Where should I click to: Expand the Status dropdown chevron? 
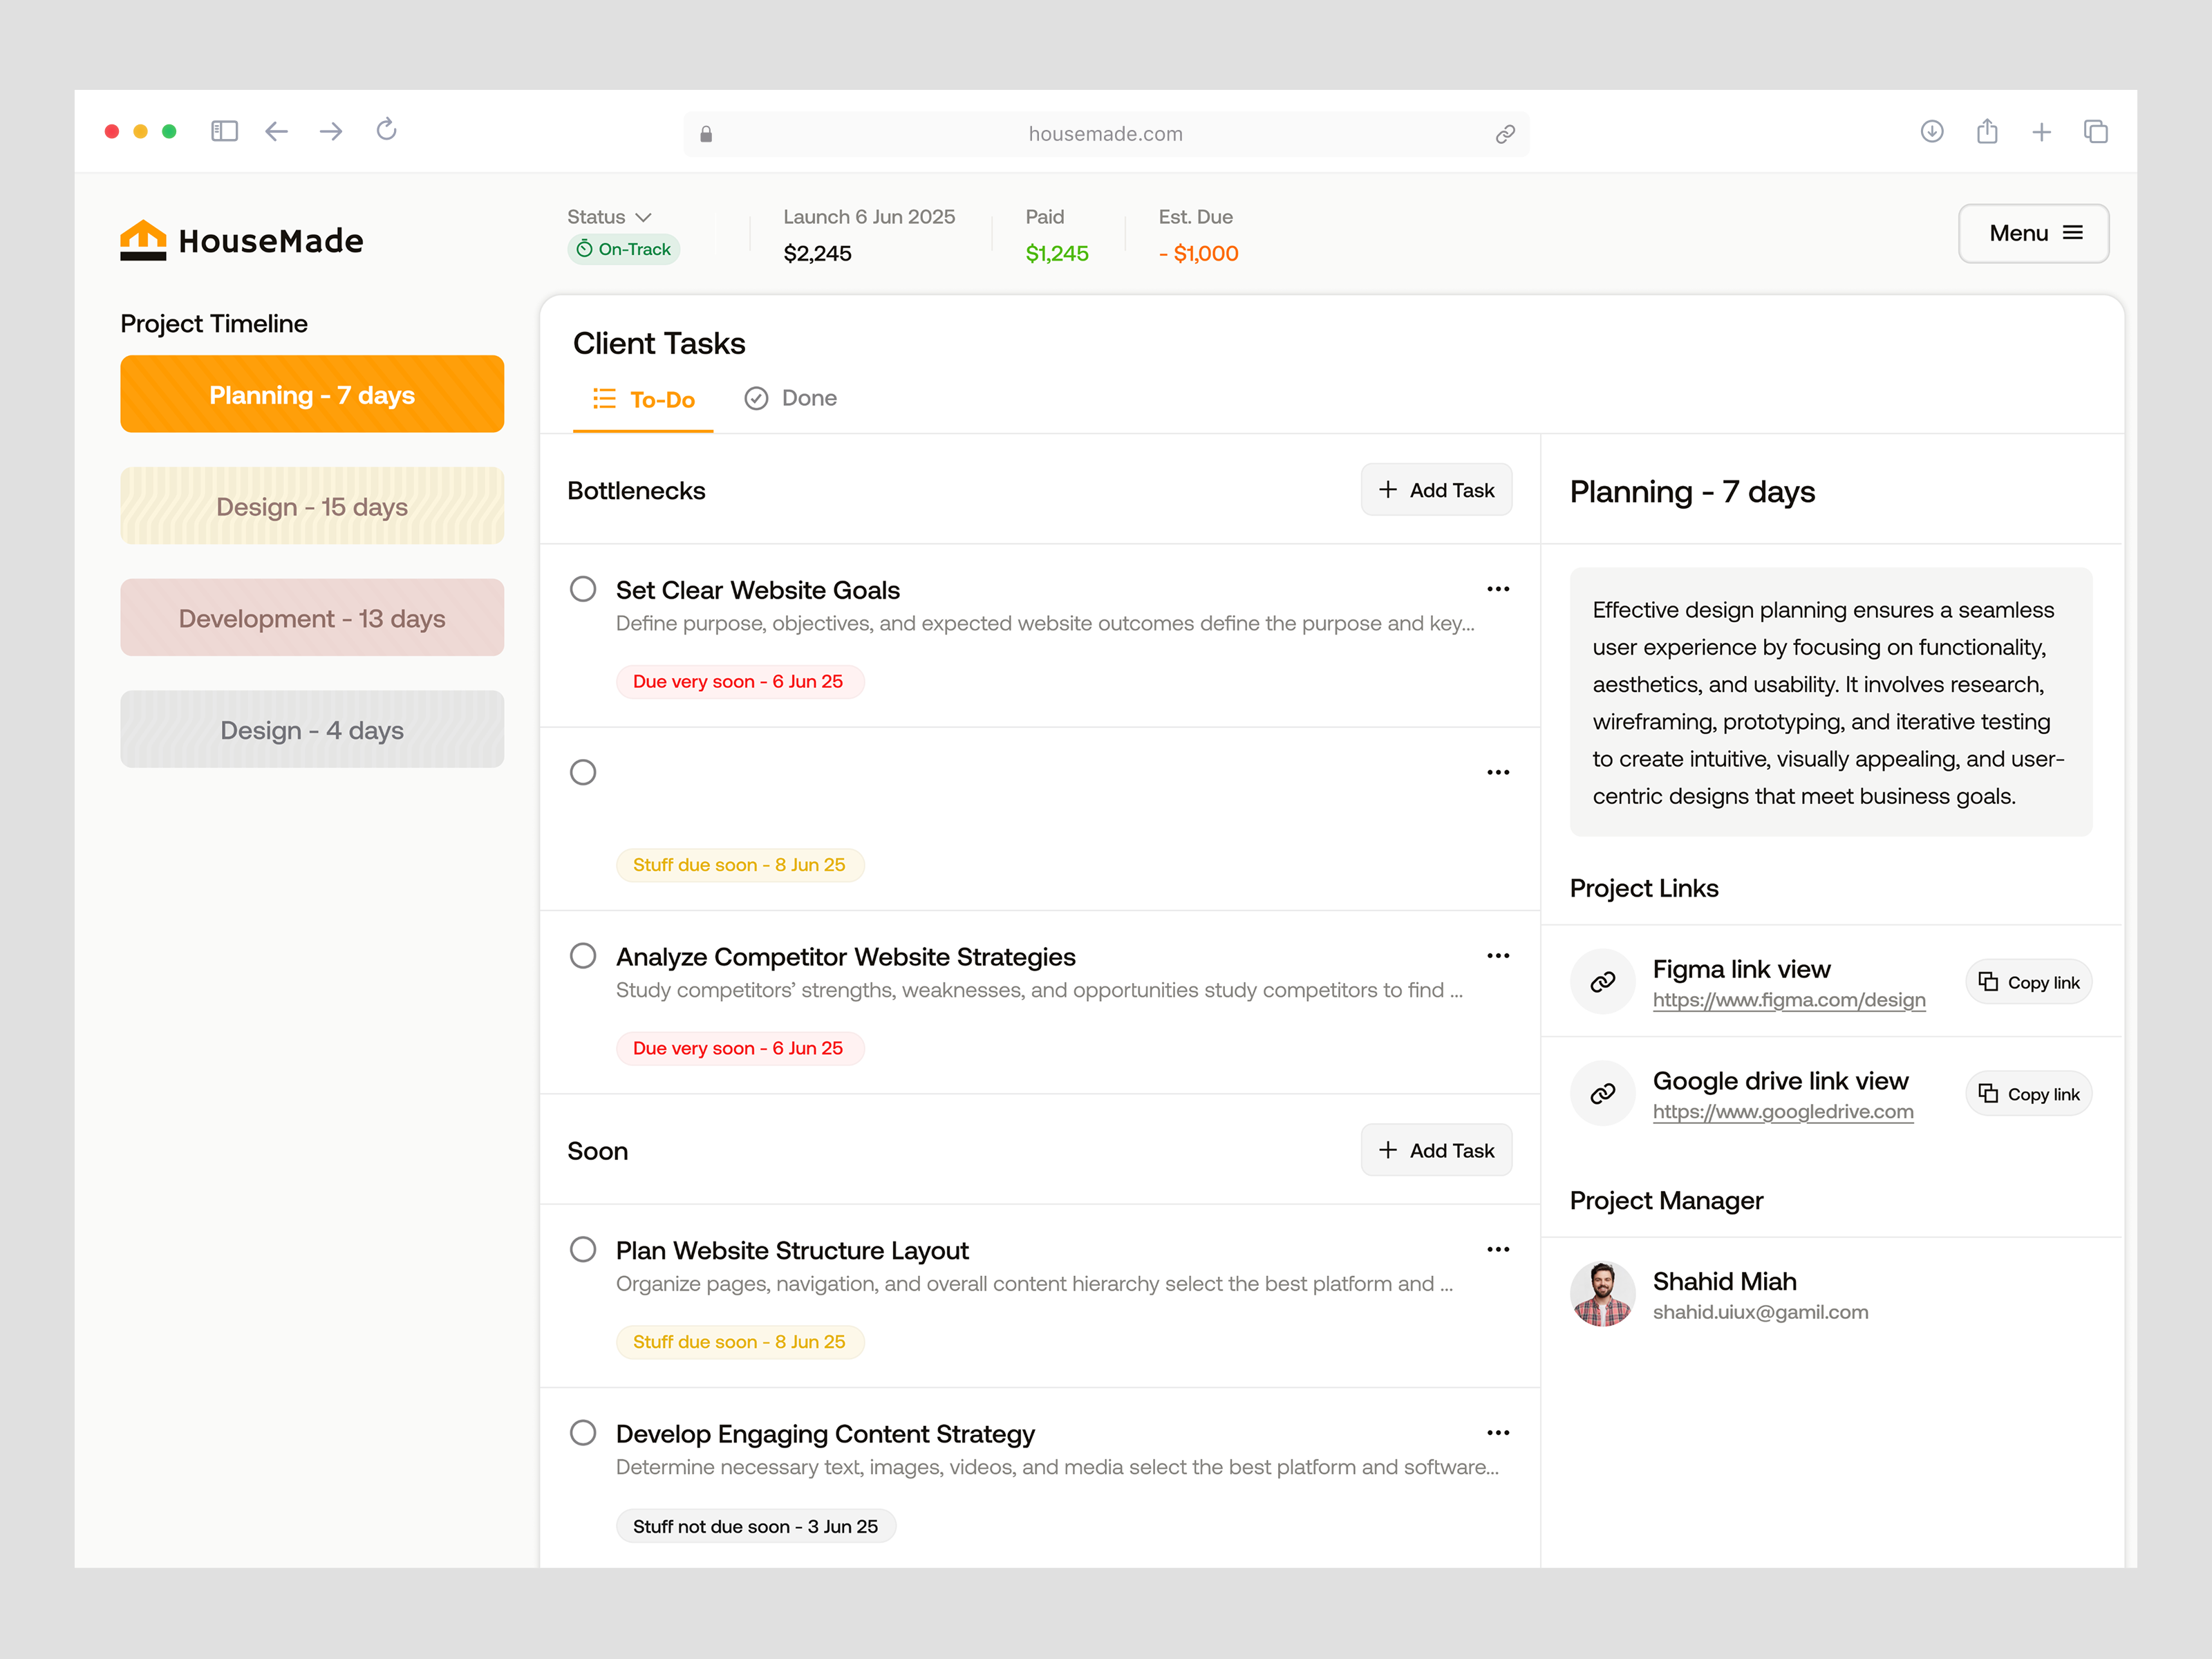click(644, 217)
